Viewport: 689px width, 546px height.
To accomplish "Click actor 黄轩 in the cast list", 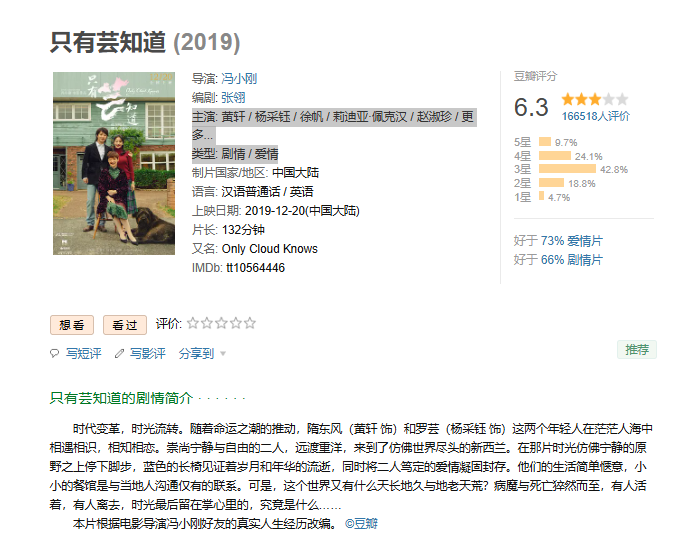I will (233, 116).
